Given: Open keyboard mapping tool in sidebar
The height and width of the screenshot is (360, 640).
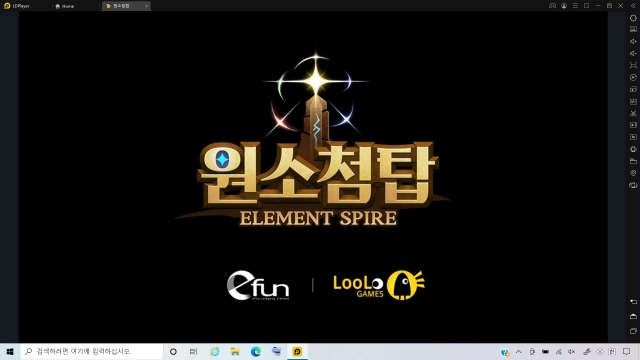Looking at the screenshot, I should (633, 29).
